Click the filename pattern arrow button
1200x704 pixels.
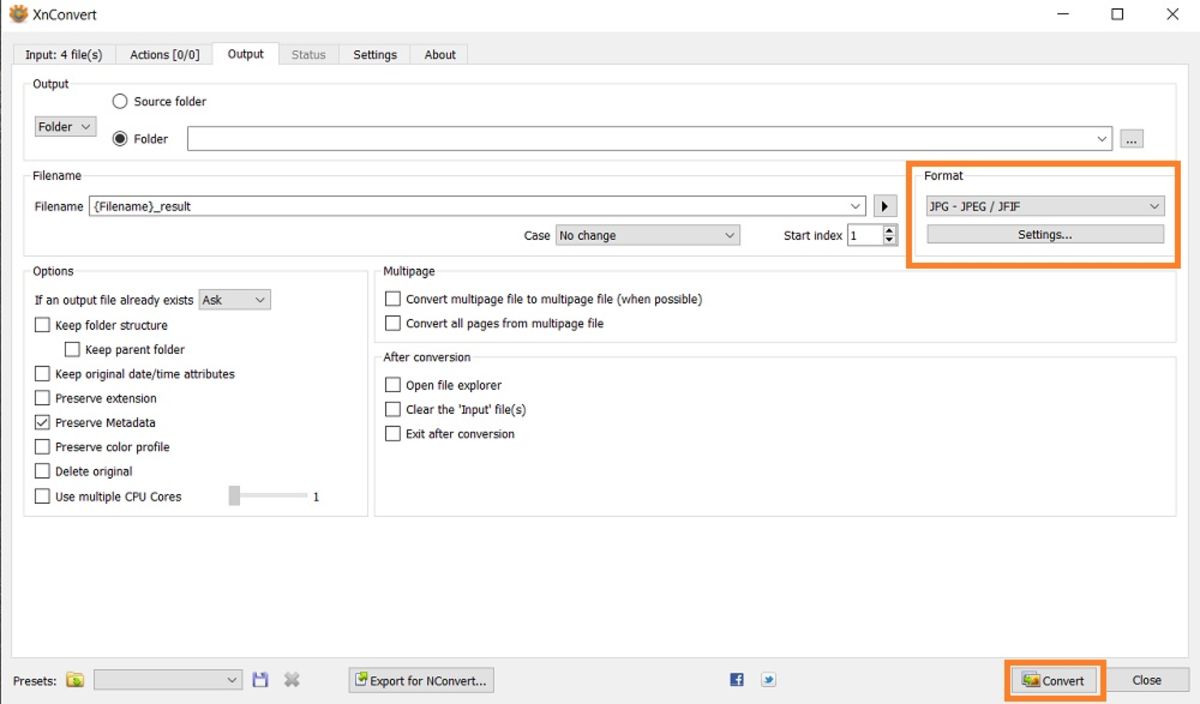[885, 206]
